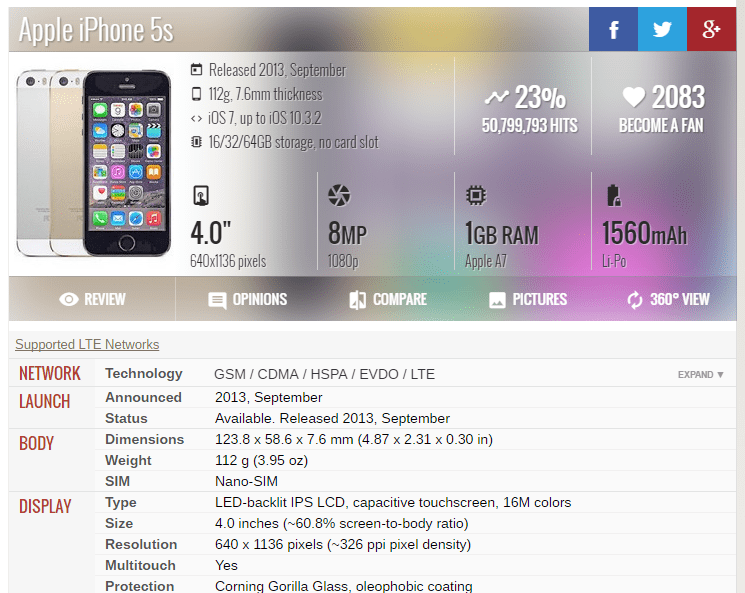Click the display size touchscreen icon
The height and width of the screenshot is (593, 745).
pyautogui.click(x=201, y=195)
